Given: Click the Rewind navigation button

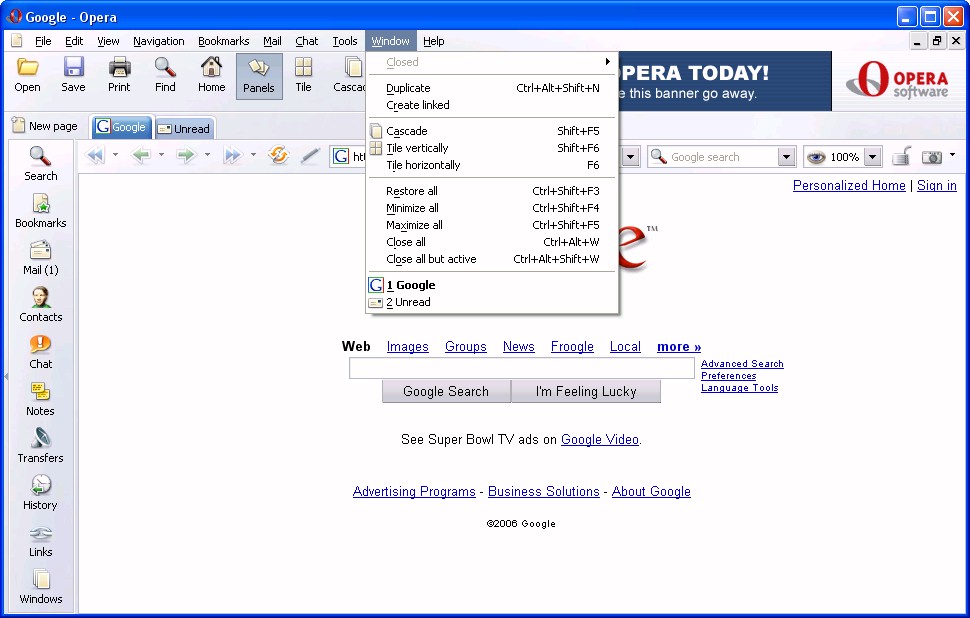Looking at the screenshot, I should 96,155.
